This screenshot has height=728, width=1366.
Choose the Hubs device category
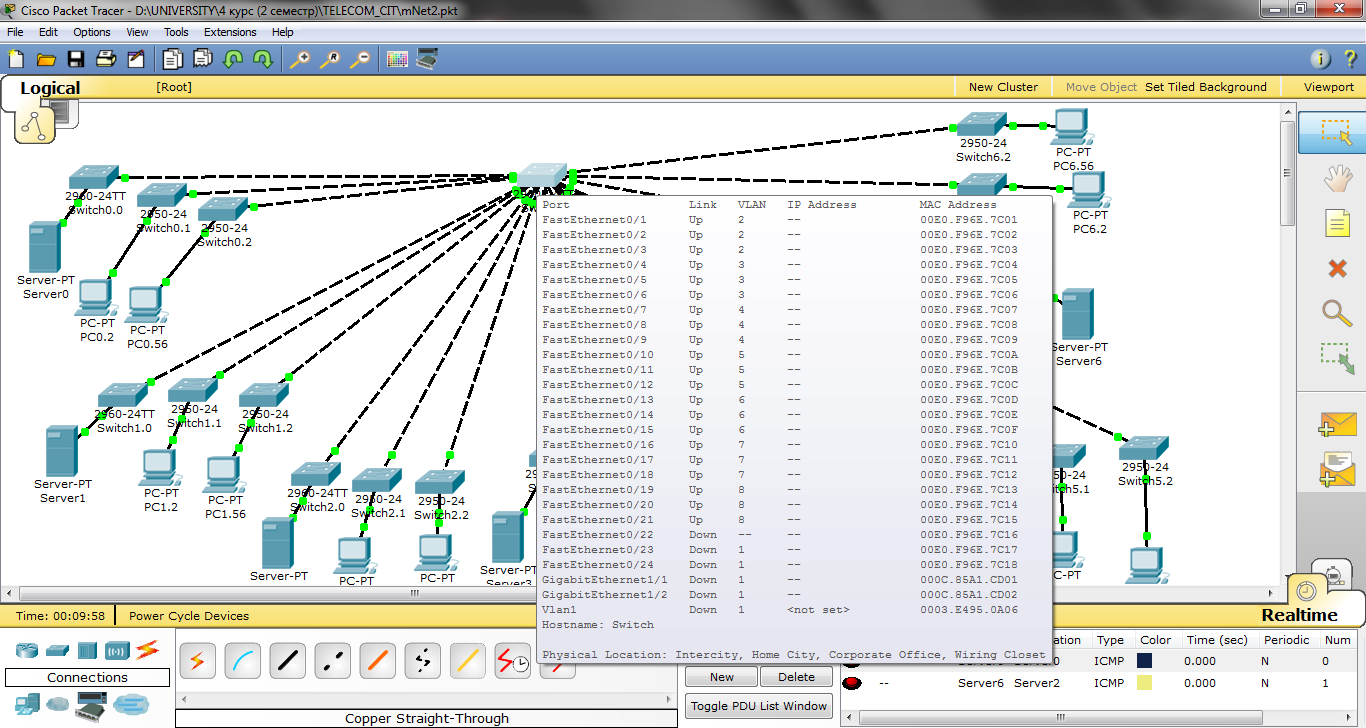(x=87, y=650)
